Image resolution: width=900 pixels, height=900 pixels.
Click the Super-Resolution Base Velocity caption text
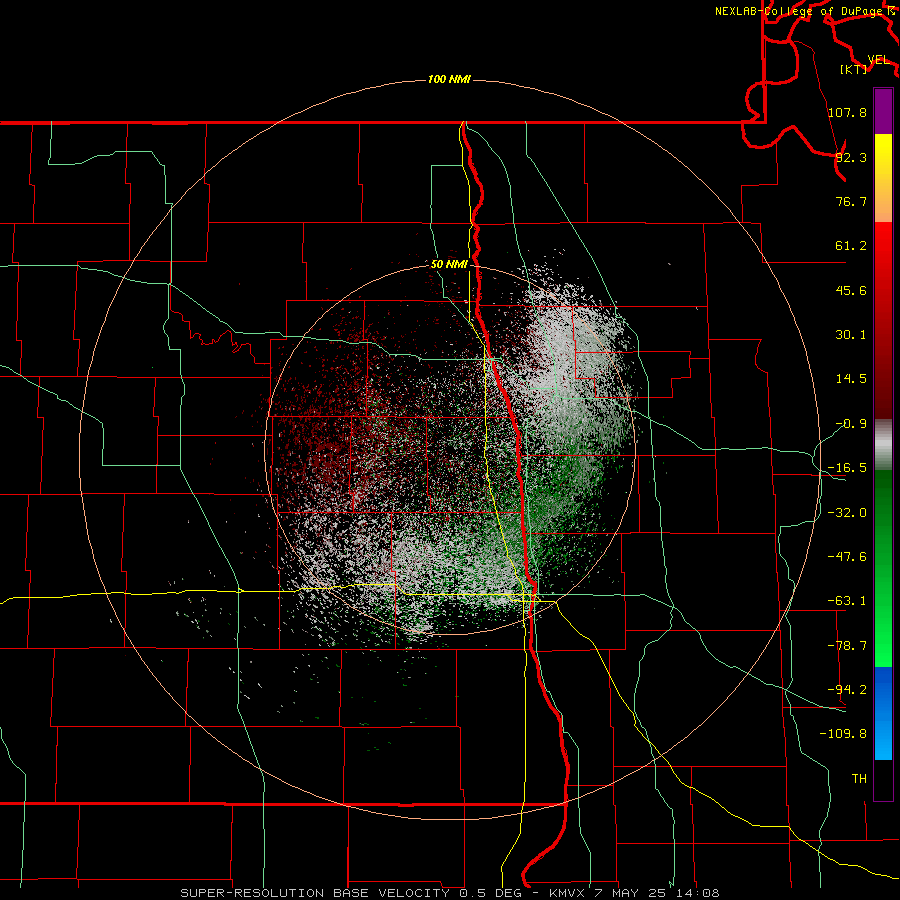tap(449, 893)
